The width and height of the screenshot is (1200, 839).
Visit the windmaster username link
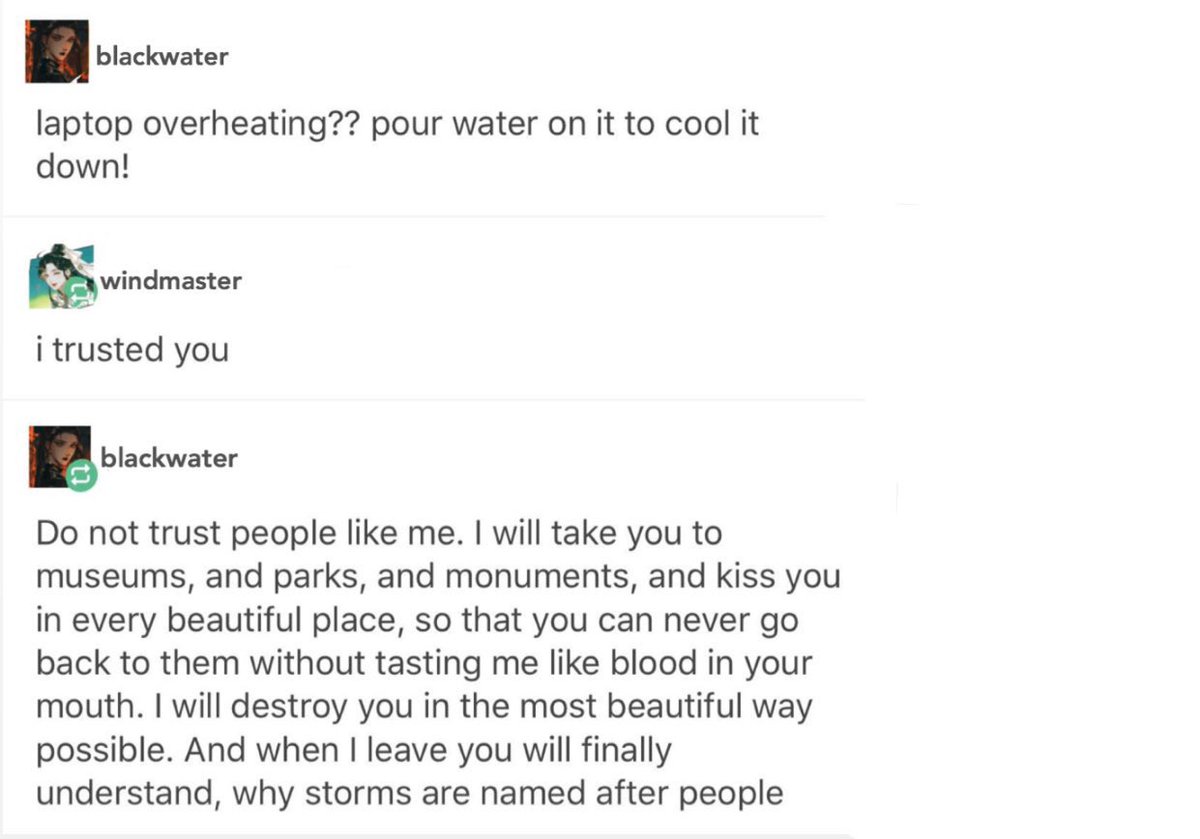pyautogui.click(x=170, y=281)
